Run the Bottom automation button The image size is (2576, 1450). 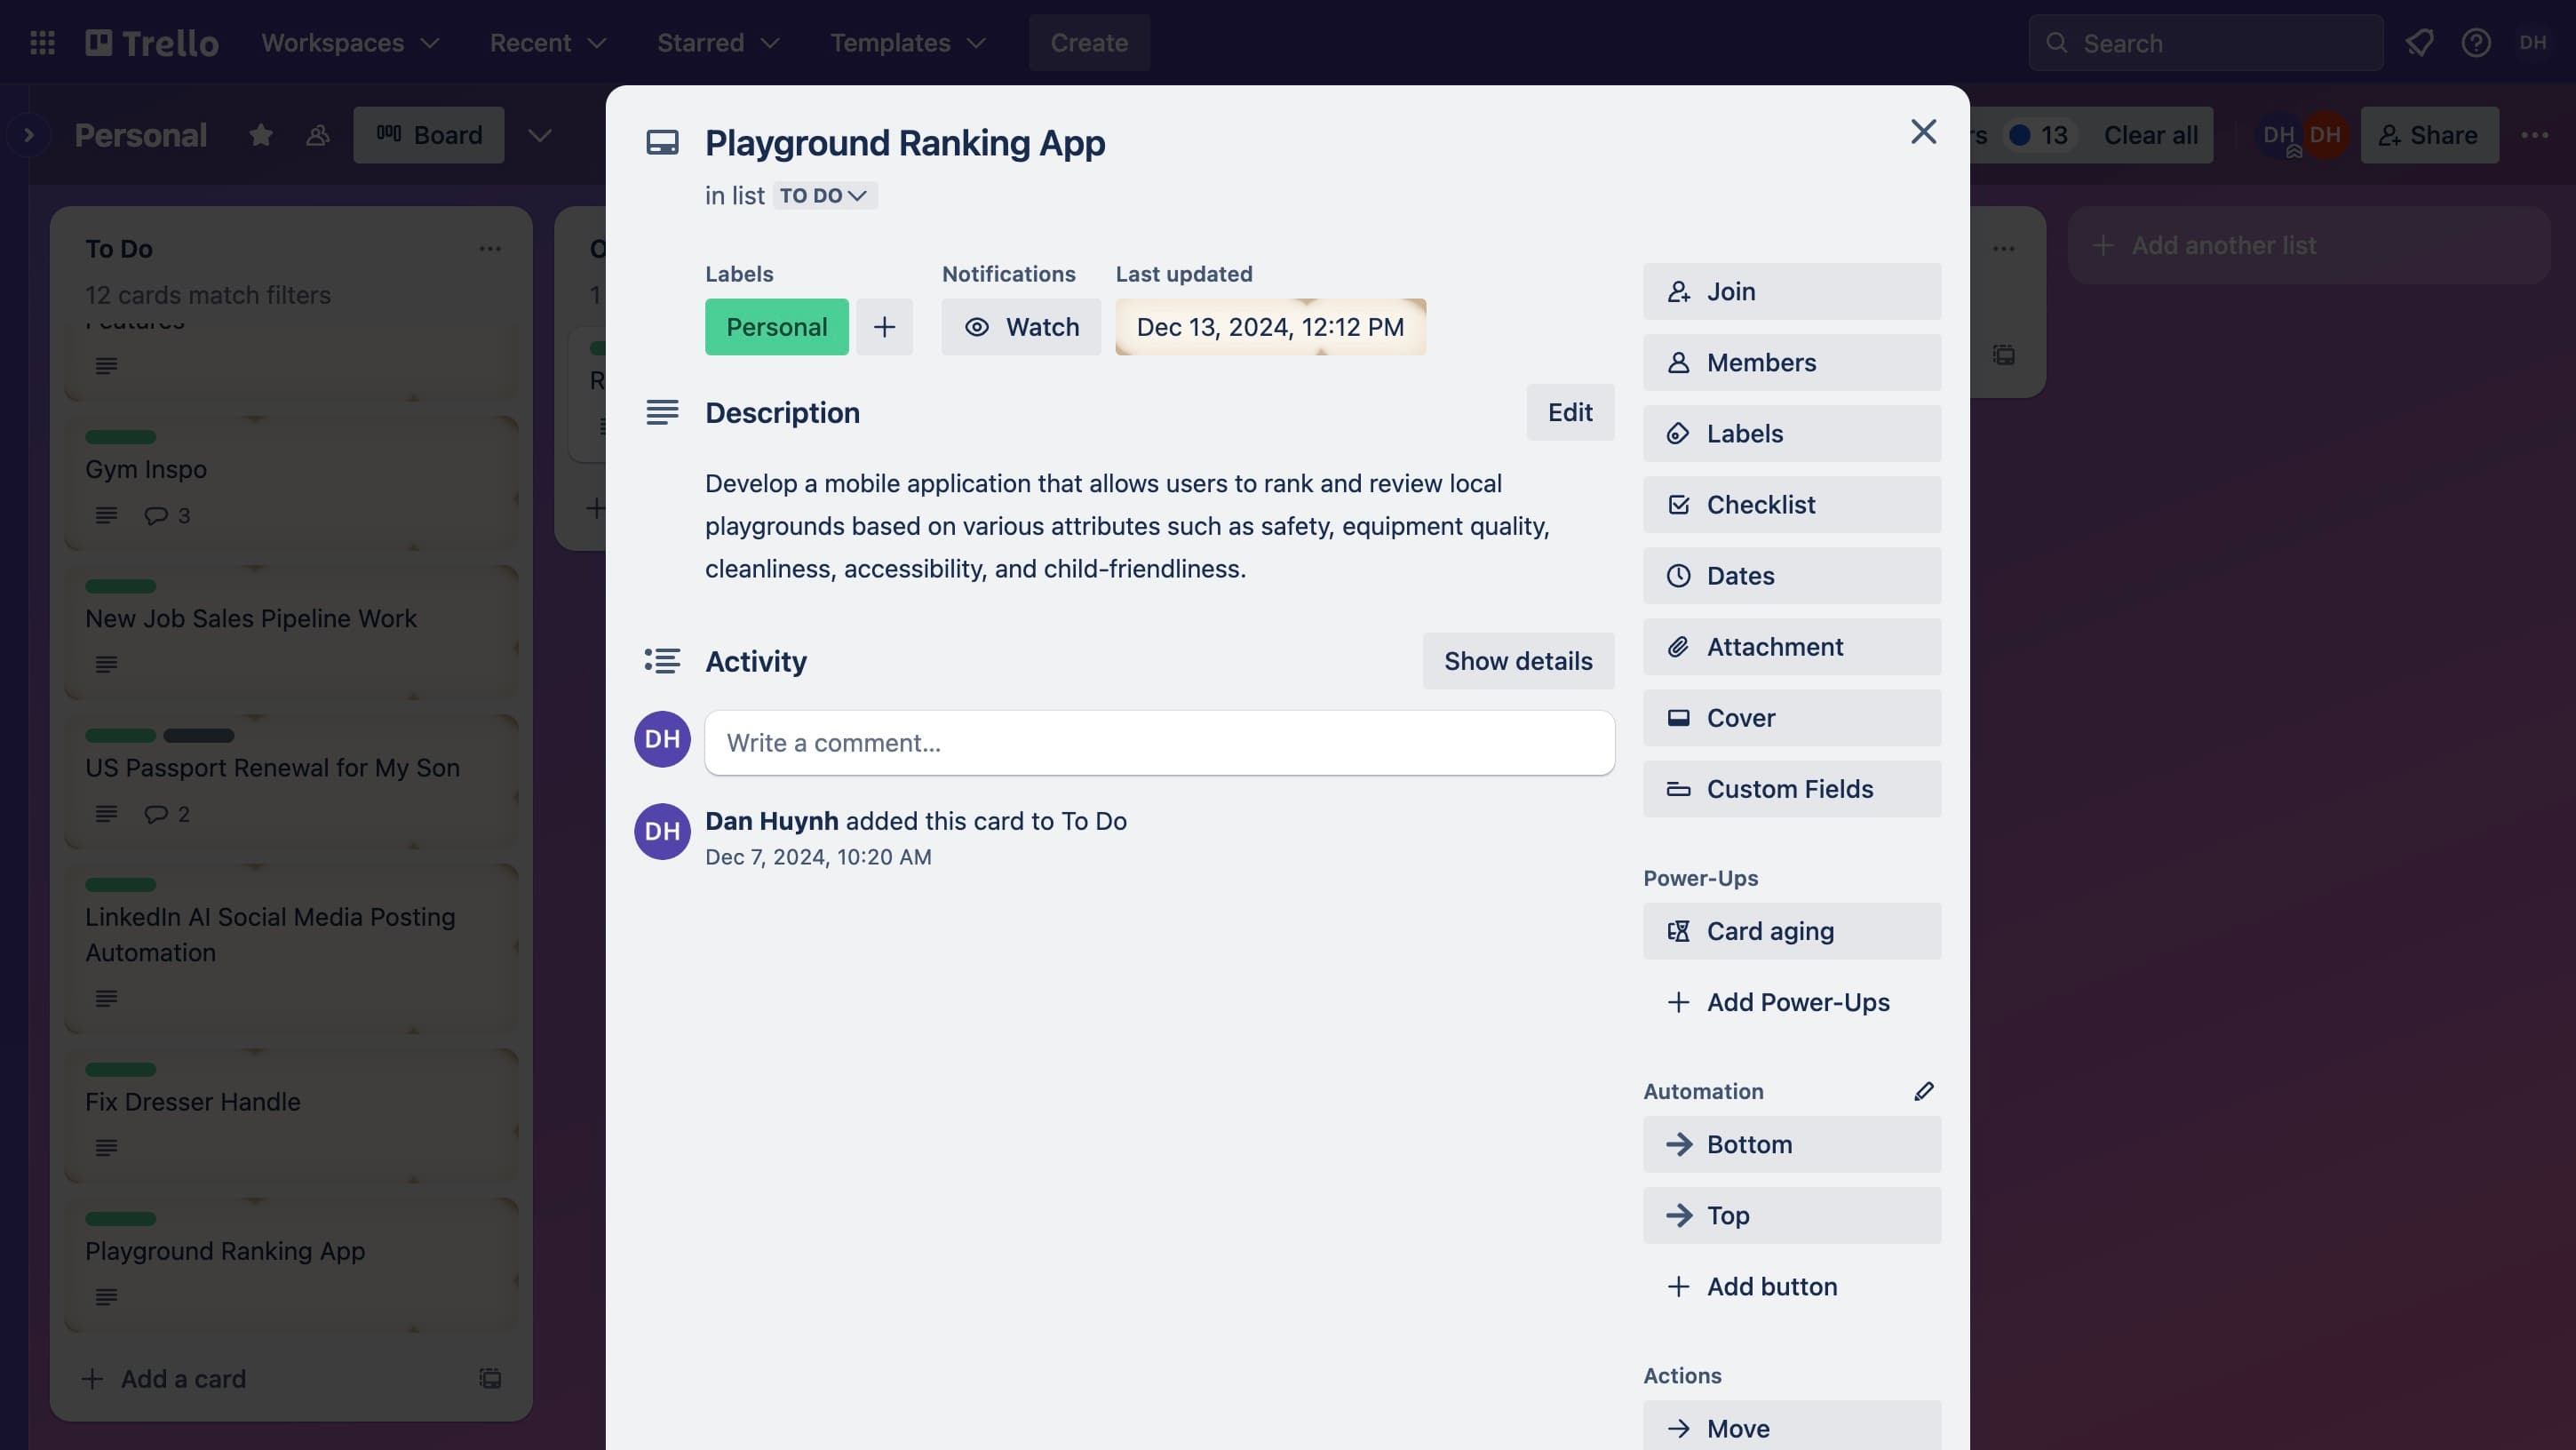(1792, 1144)
